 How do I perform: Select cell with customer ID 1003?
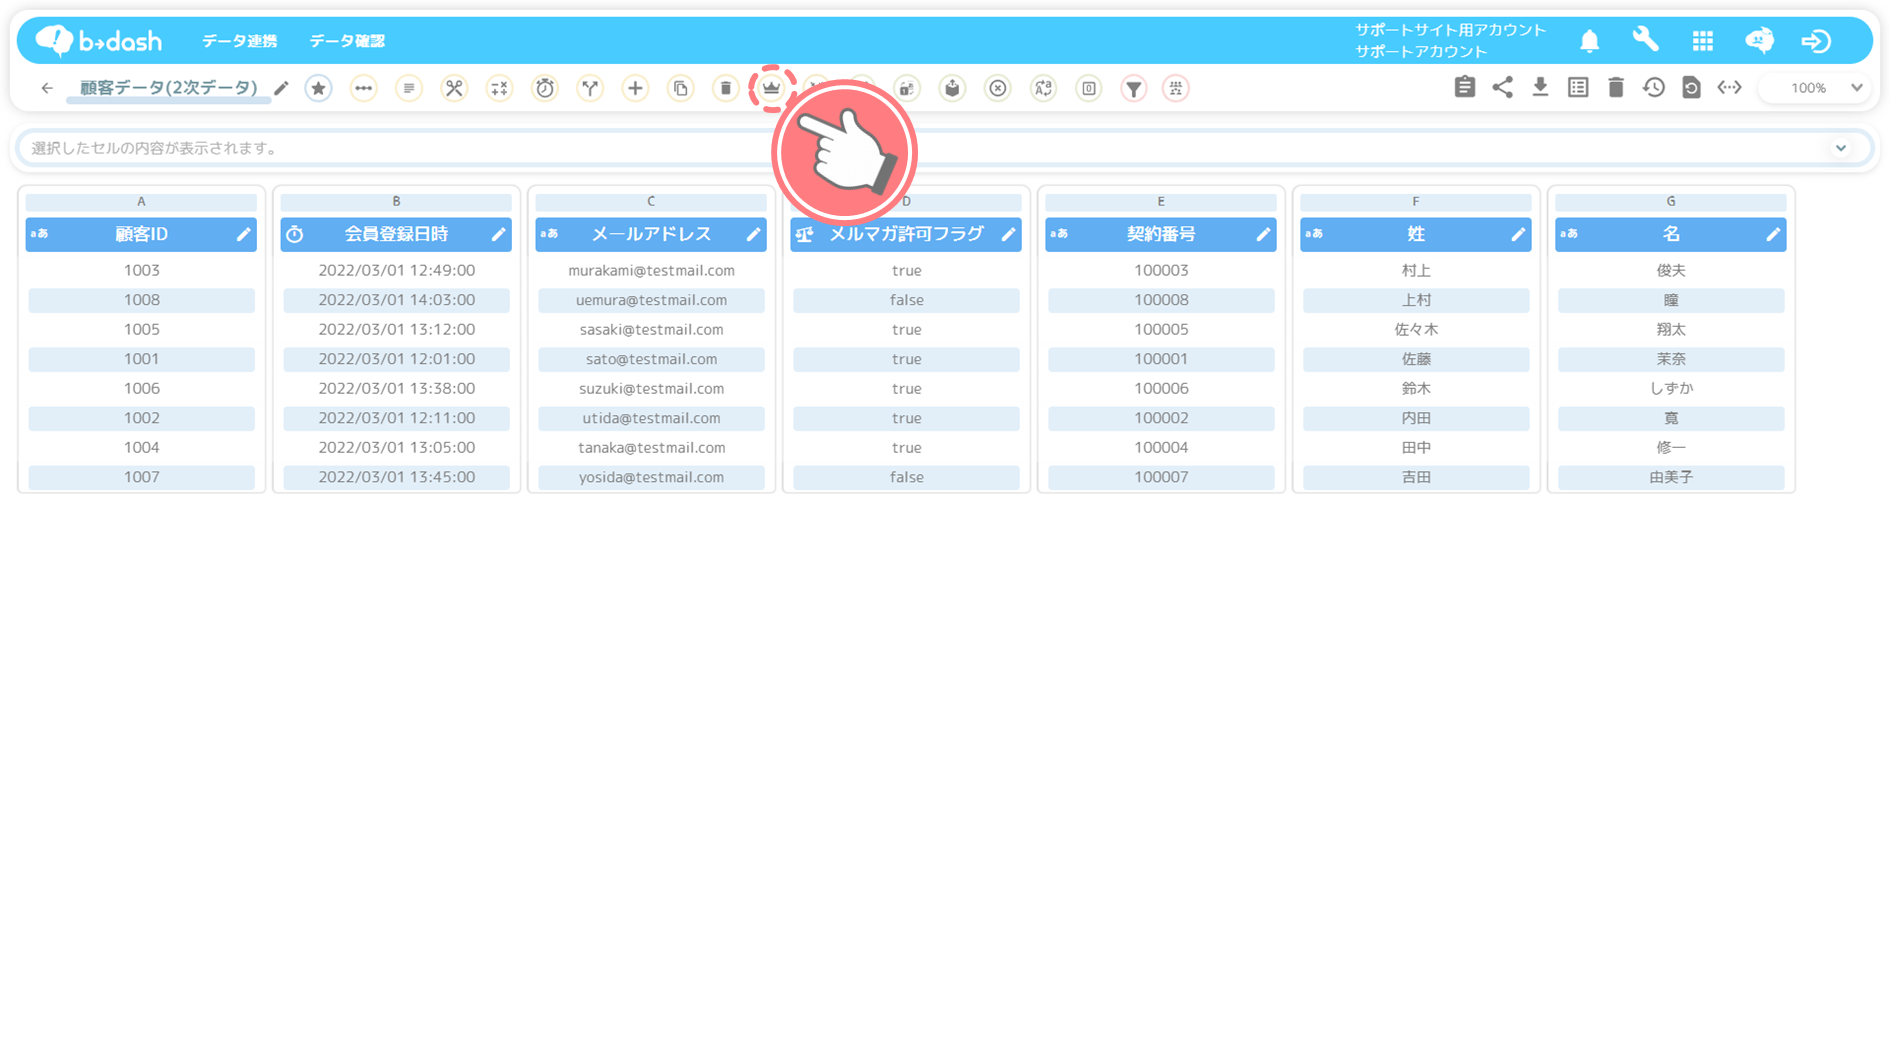[x=141, y=270]
